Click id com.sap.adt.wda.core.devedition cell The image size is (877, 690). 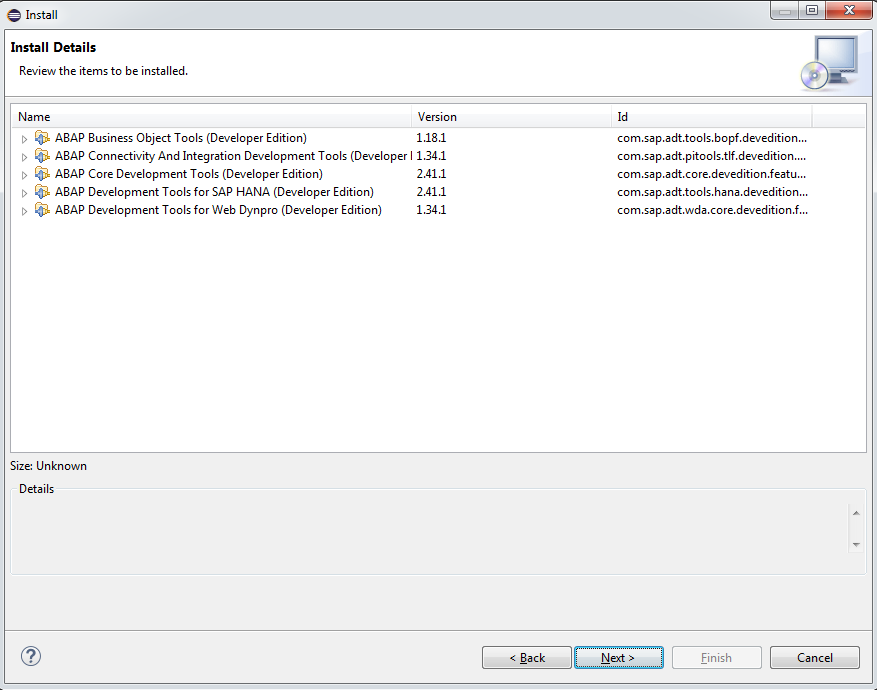point(712,210)
